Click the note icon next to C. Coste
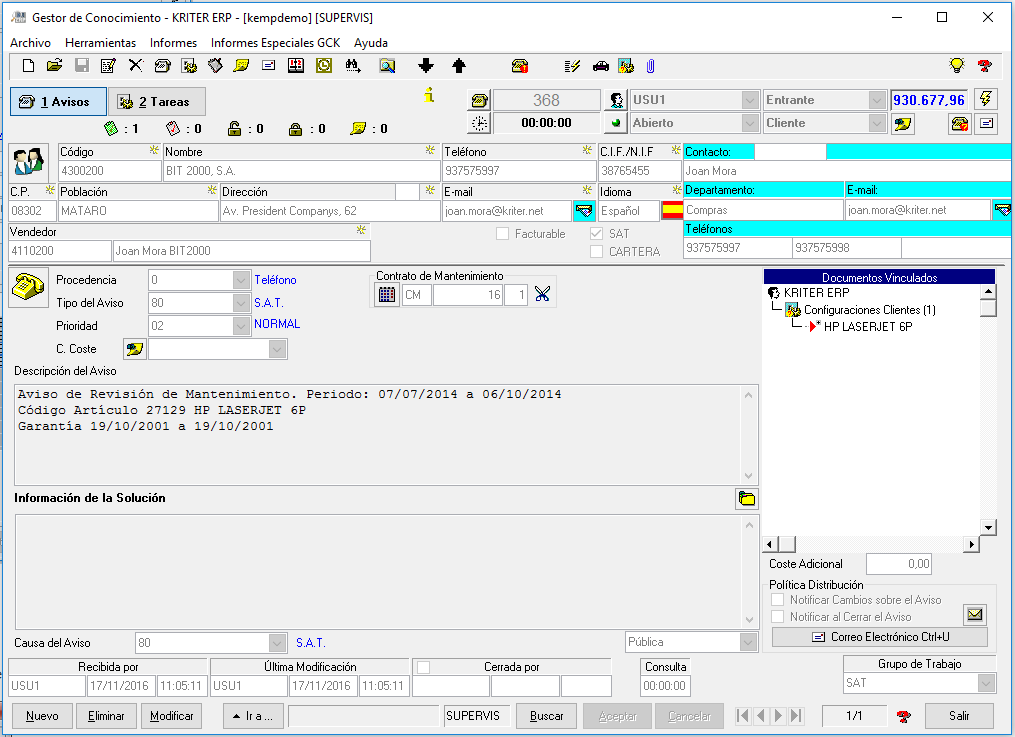This screenshot has width=1015, height=737. (134, 349)
